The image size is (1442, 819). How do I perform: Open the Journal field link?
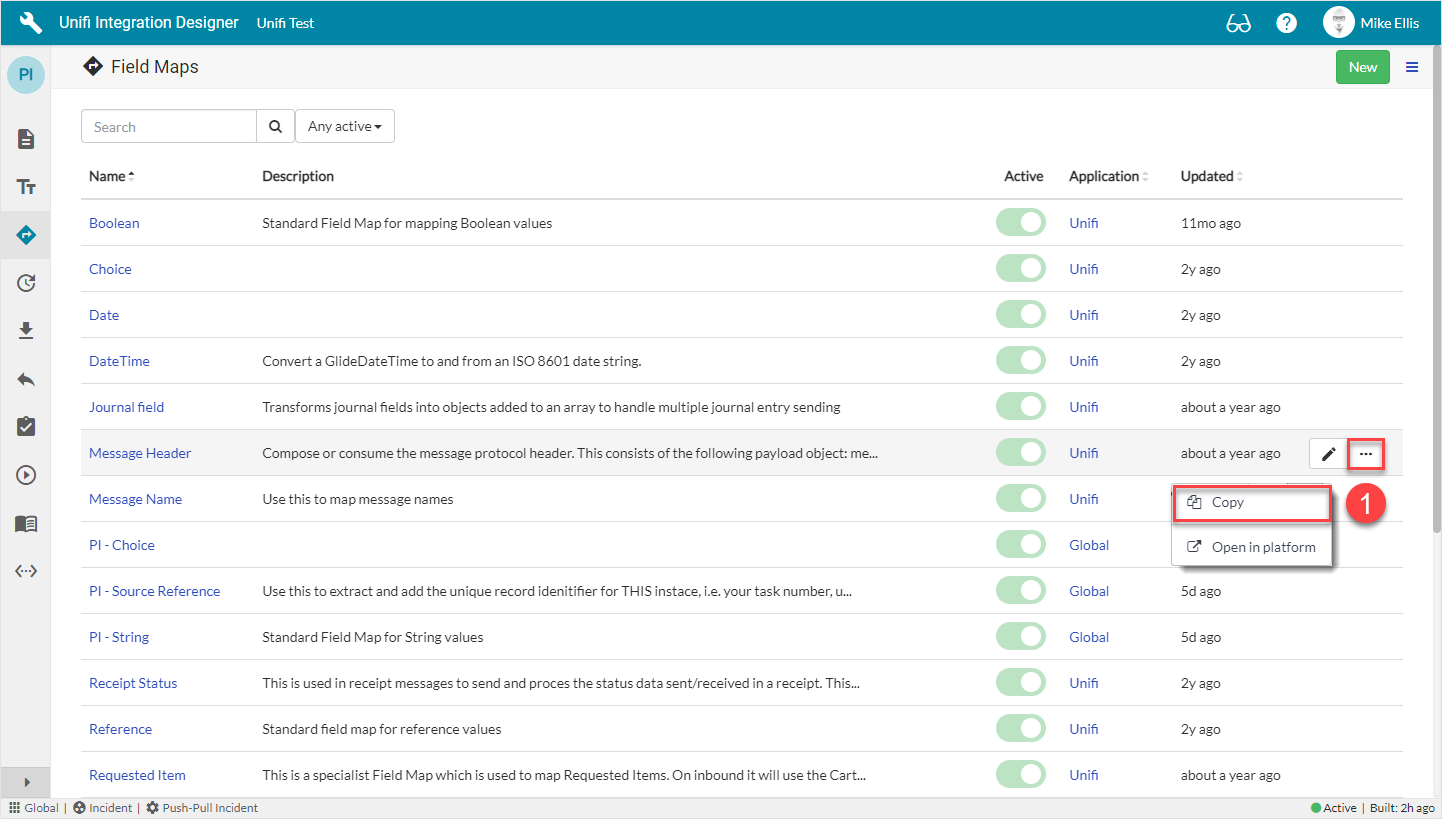[126, 407]
